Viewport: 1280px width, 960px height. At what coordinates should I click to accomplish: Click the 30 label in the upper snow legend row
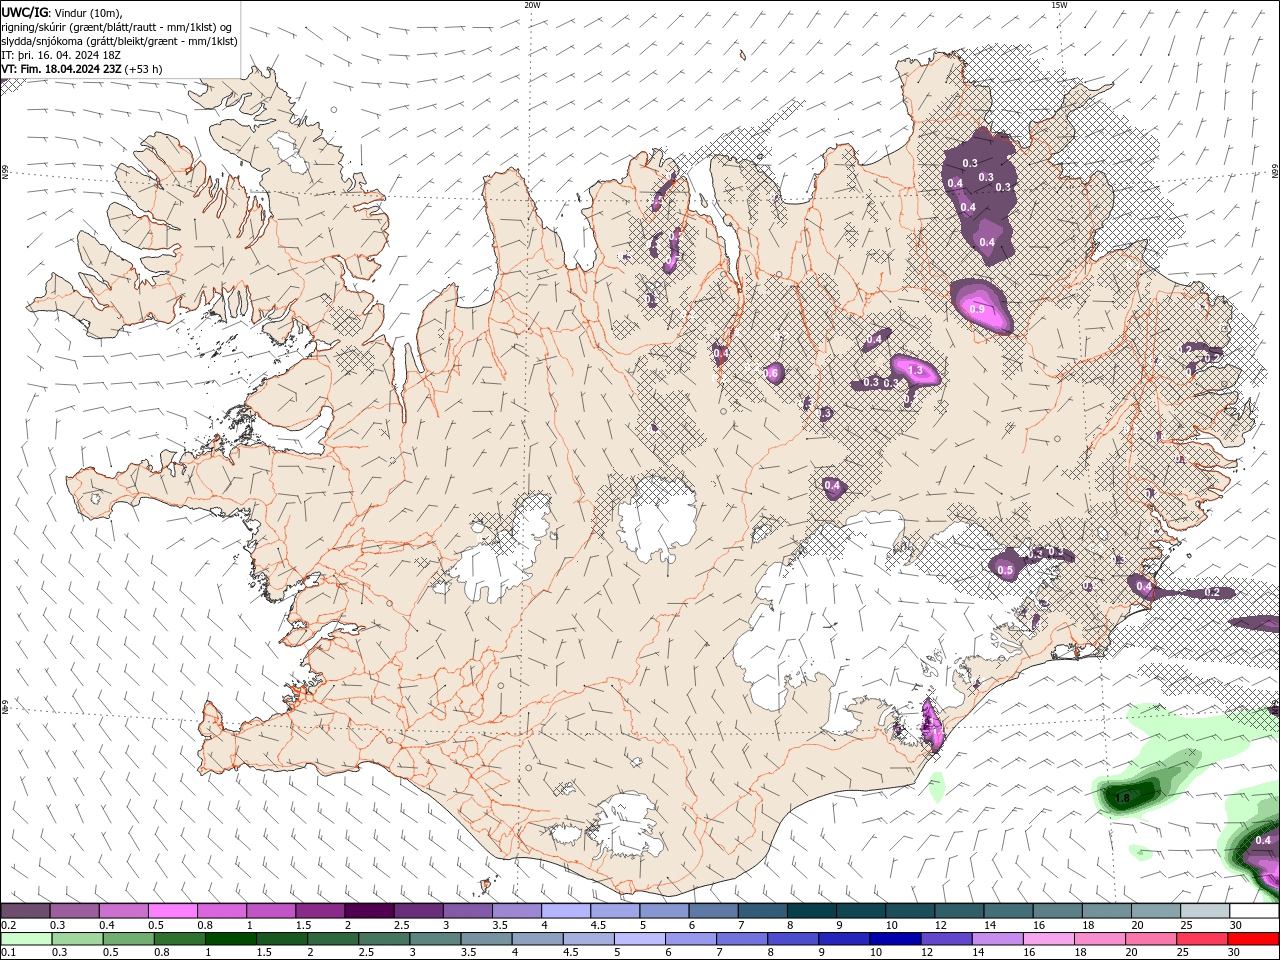[x=1236, y=925]
